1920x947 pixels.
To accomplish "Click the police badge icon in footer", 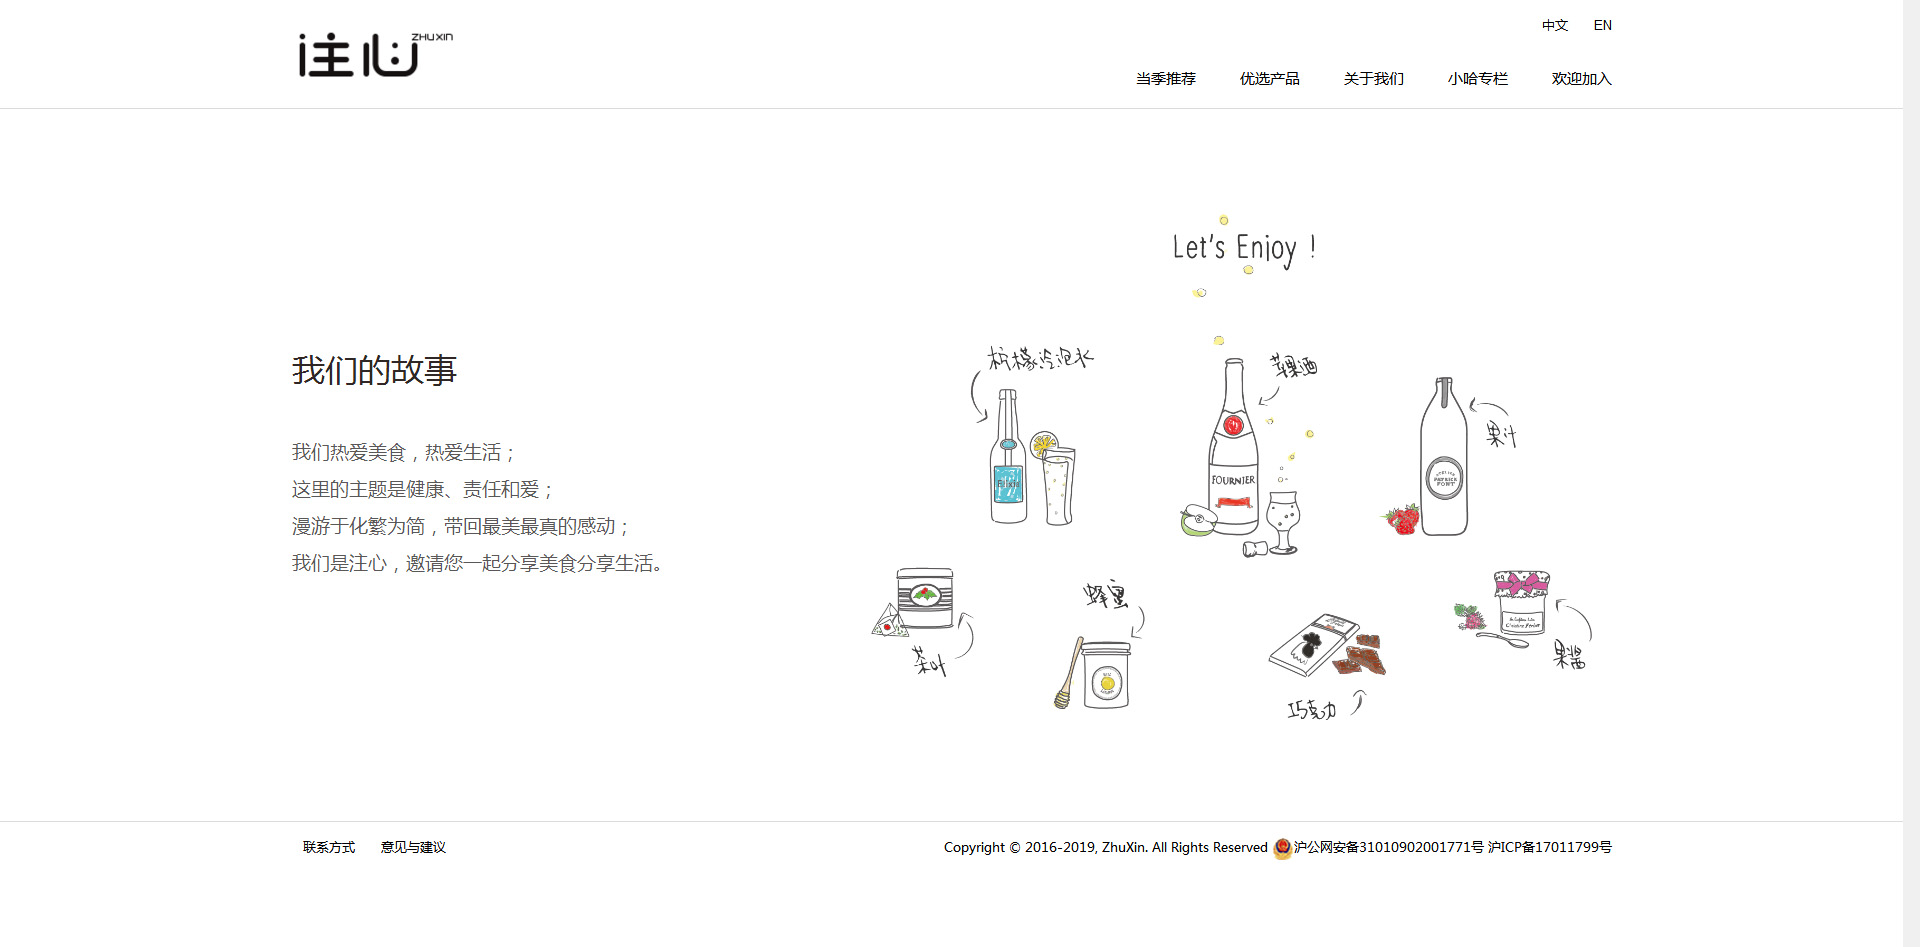I will (1282, 848).
